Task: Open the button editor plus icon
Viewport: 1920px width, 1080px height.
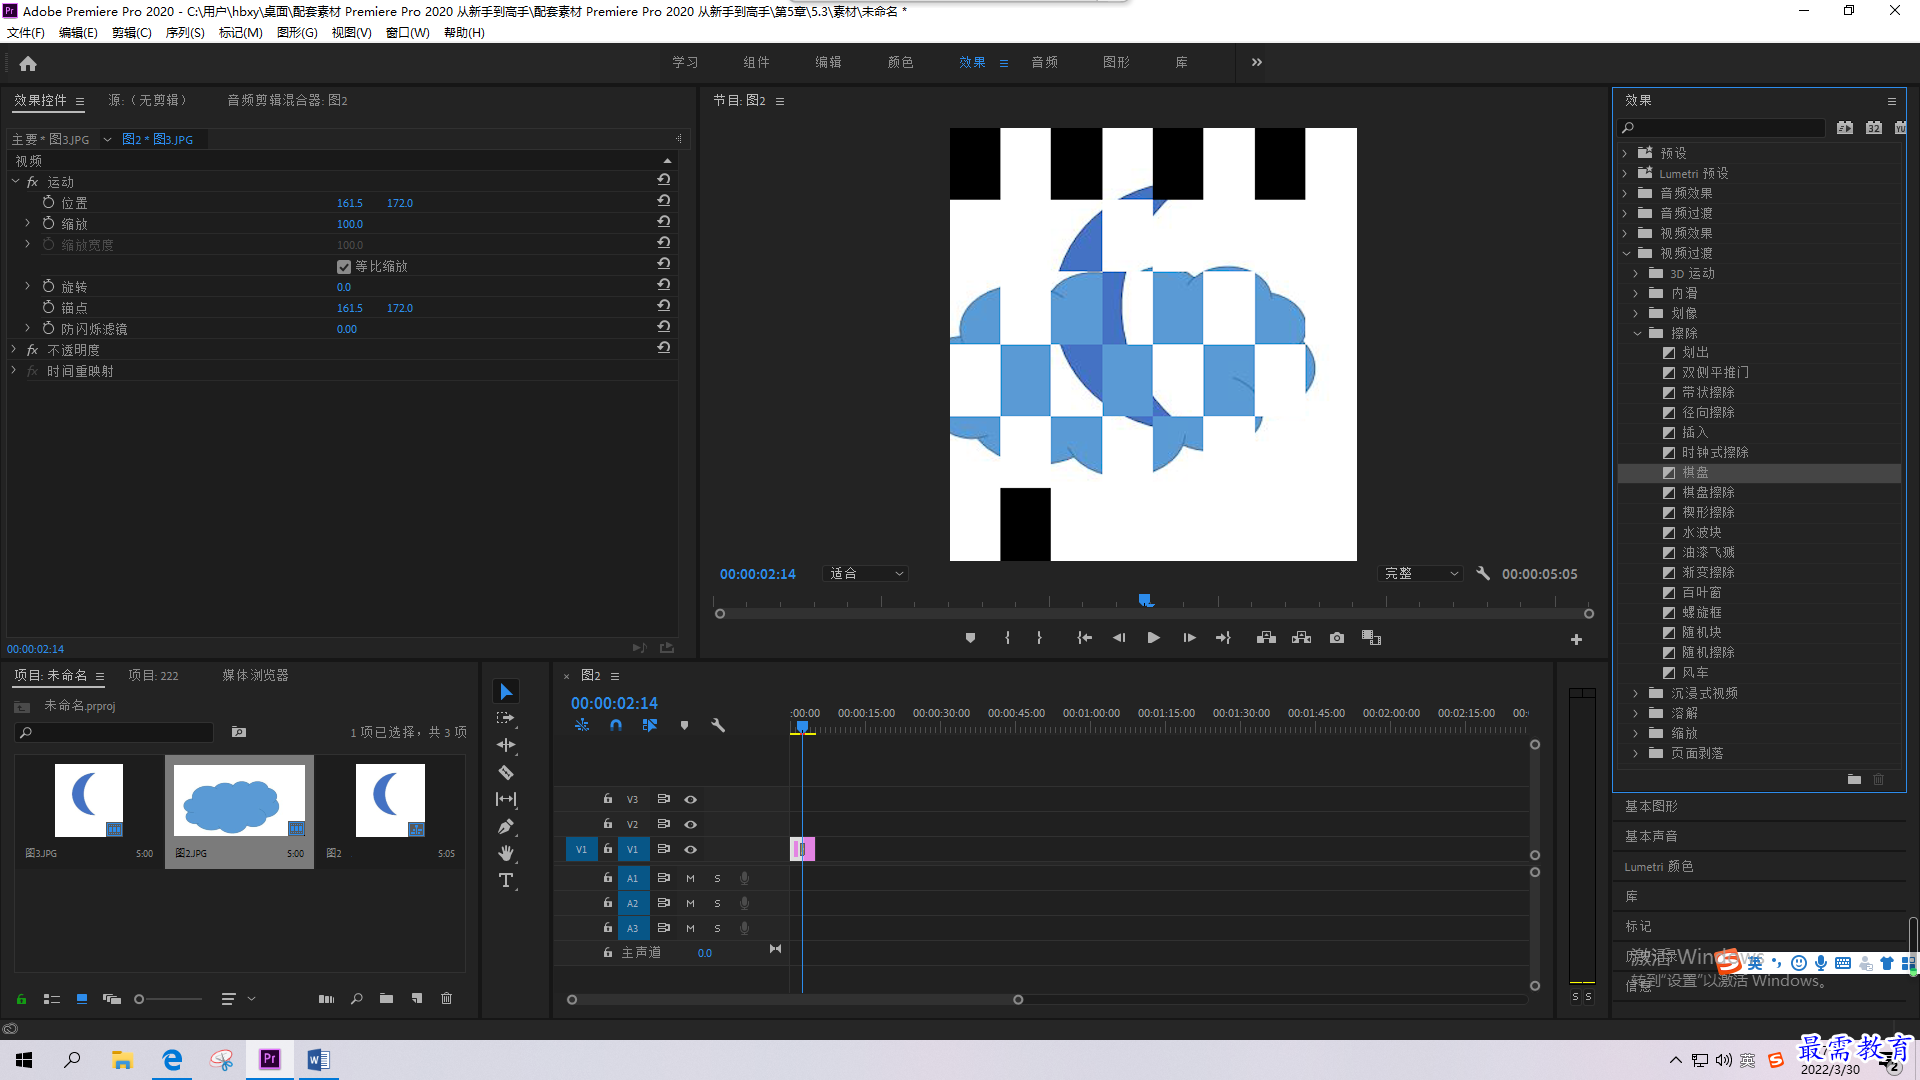Action: click(x=1576, y=640)
